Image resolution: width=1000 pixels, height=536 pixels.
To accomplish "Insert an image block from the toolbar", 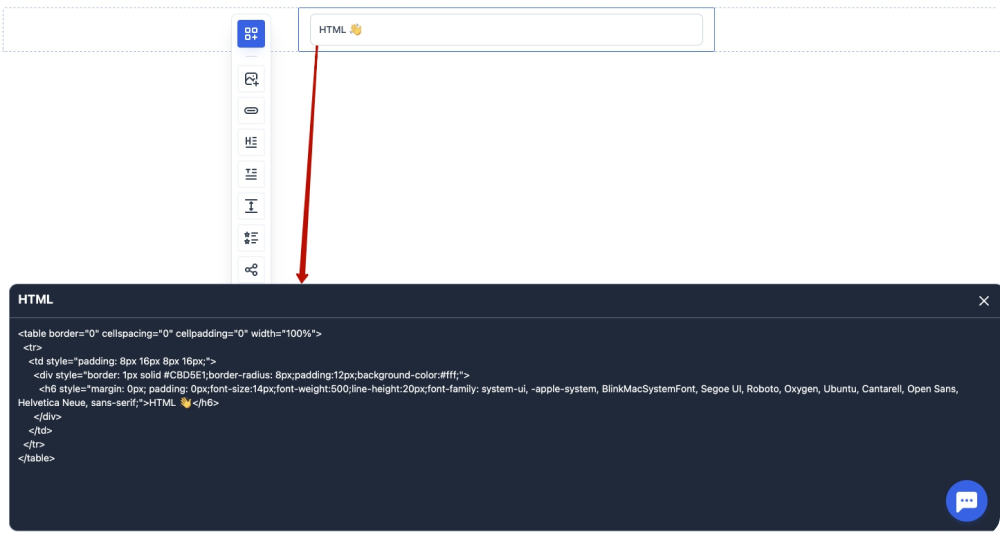I will pos(251,79).
